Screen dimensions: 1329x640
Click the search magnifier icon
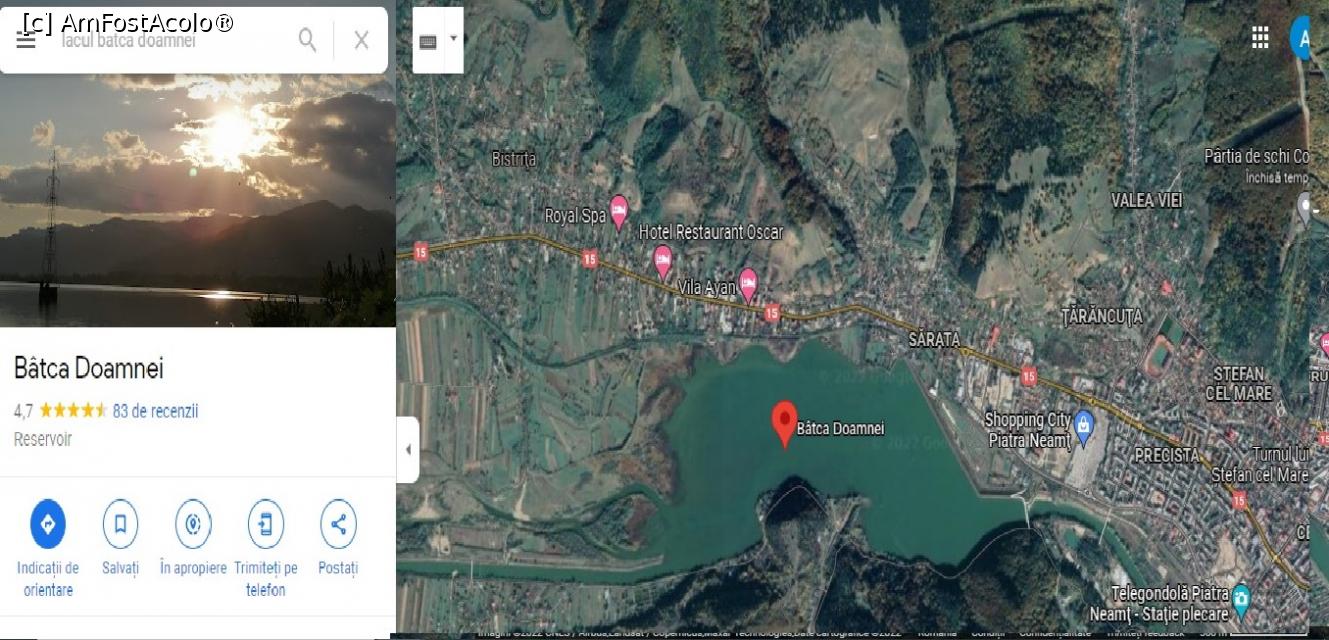(308, 40)
